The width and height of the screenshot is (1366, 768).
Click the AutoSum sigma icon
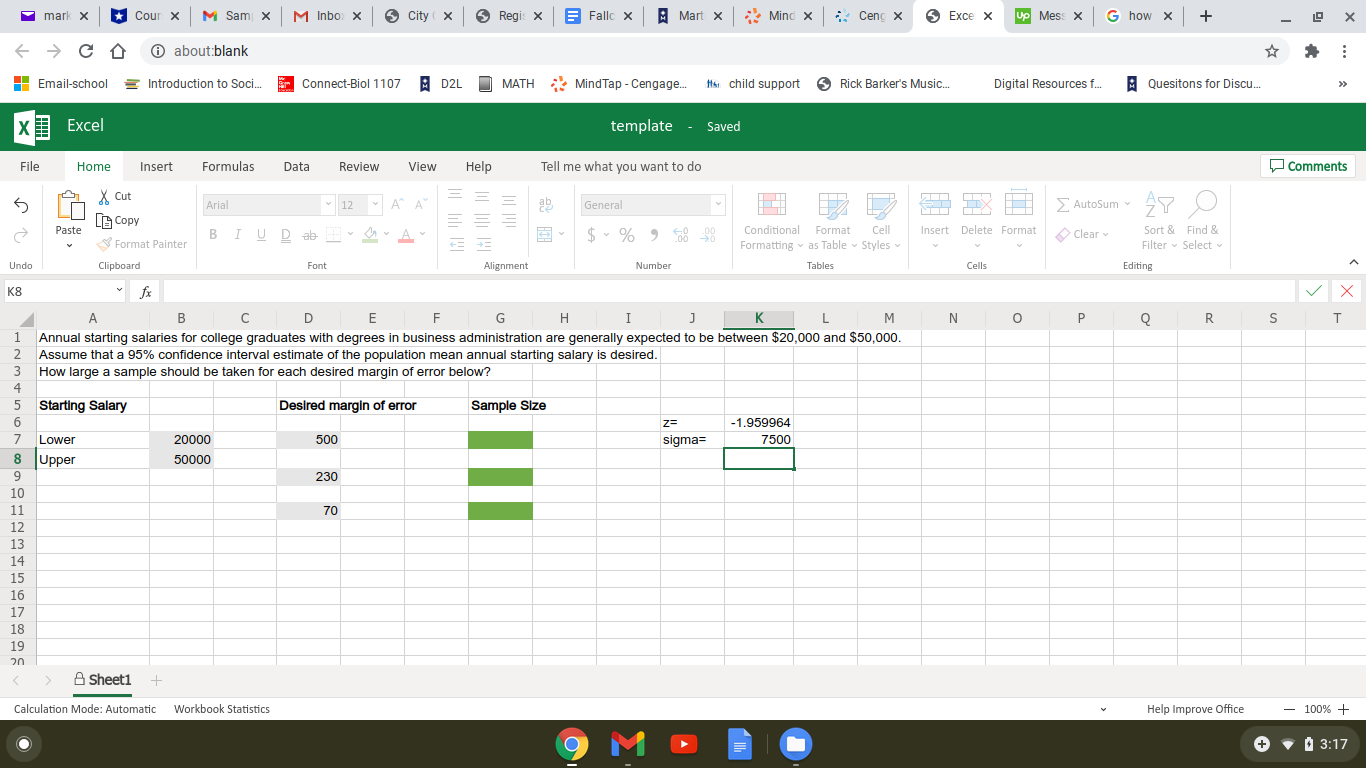1064,204
